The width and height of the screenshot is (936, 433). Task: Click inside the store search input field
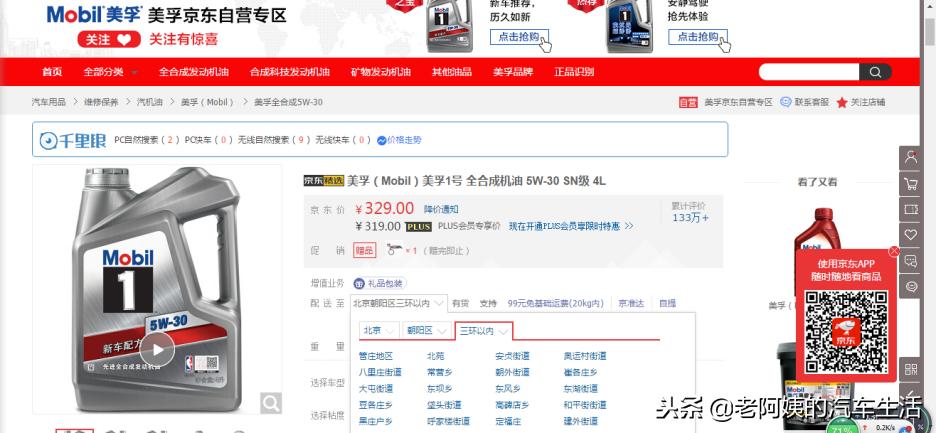pos(809,72)
